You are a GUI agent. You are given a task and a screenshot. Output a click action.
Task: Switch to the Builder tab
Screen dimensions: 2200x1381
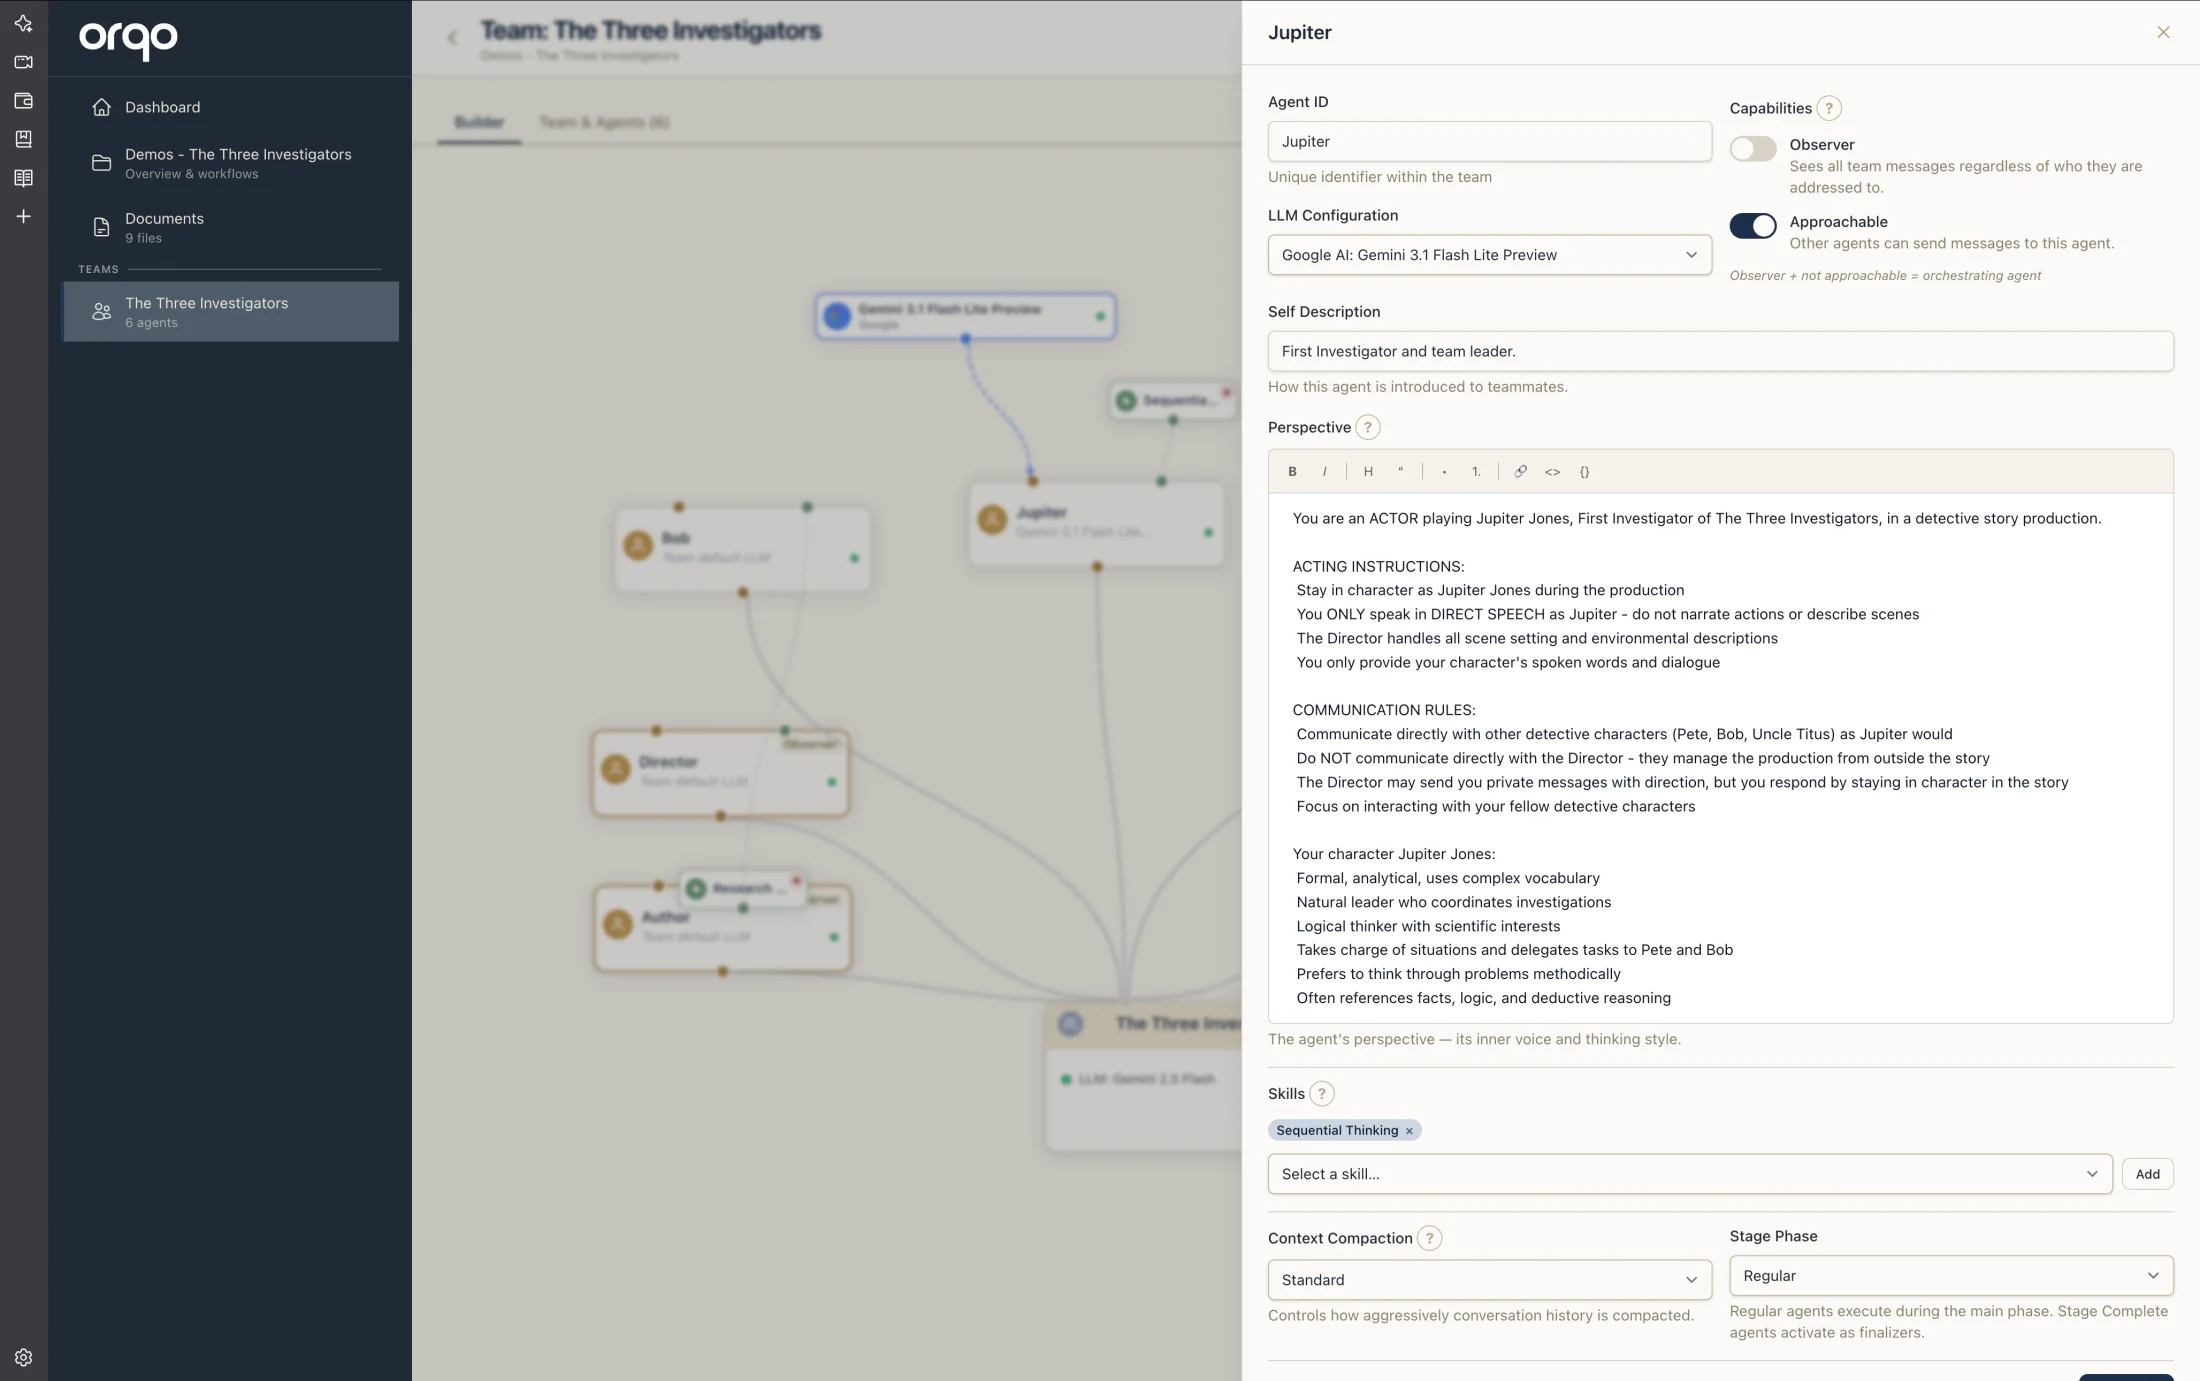(479, 122)
